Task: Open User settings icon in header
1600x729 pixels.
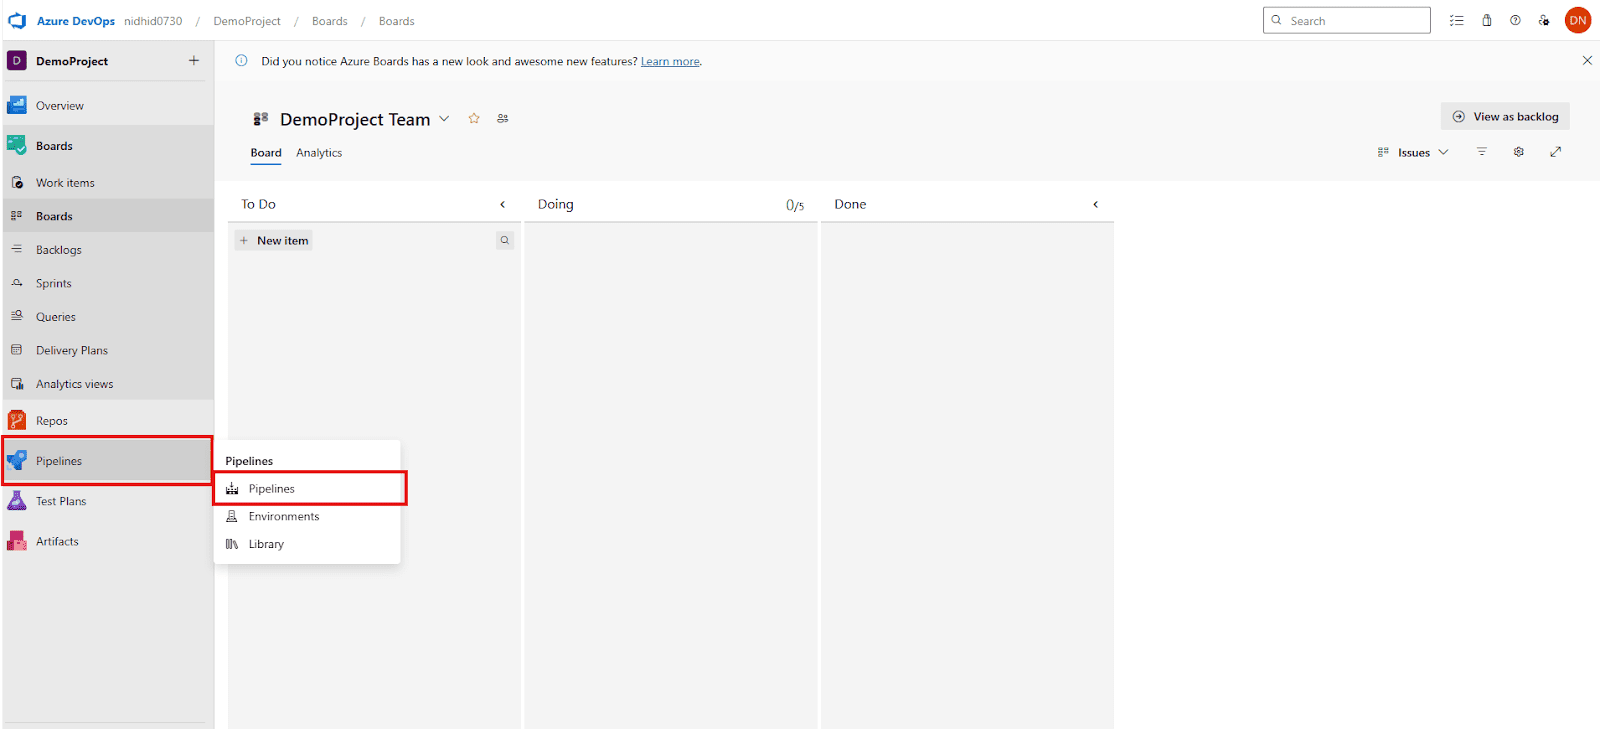Action: (1544, 20)
